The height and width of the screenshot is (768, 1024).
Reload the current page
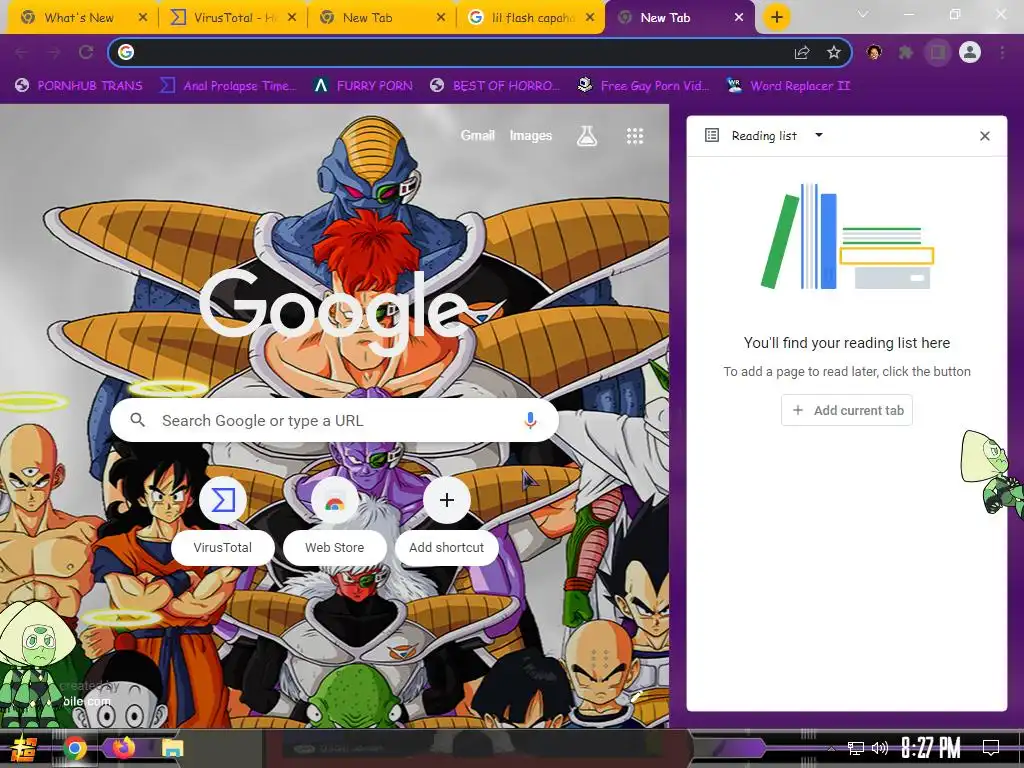(x=86, y=52)
